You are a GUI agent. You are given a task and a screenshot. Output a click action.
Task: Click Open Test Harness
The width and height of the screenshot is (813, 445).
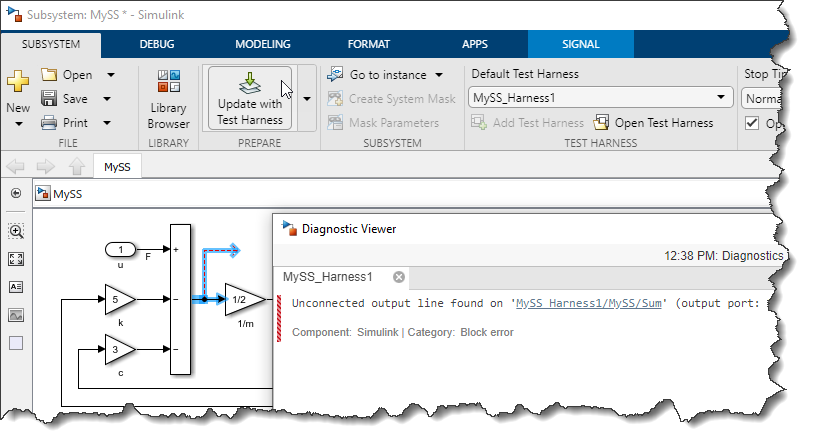(x=653, y=123)
